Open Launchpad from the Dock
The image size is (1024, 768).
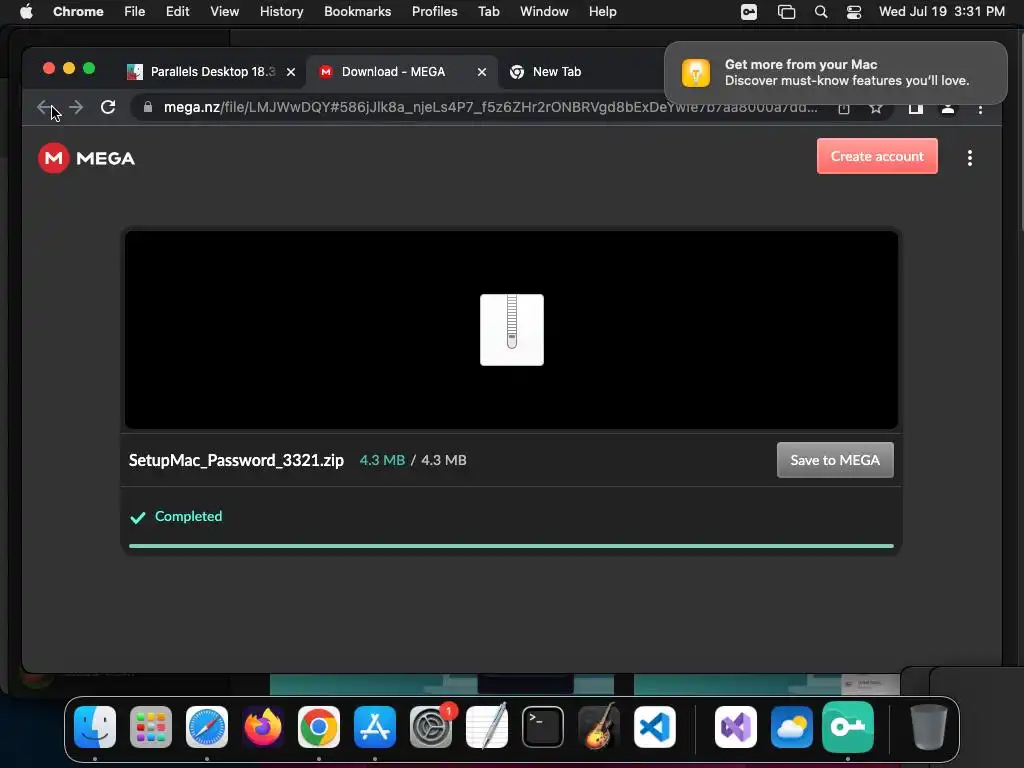(x=151, y=727)
